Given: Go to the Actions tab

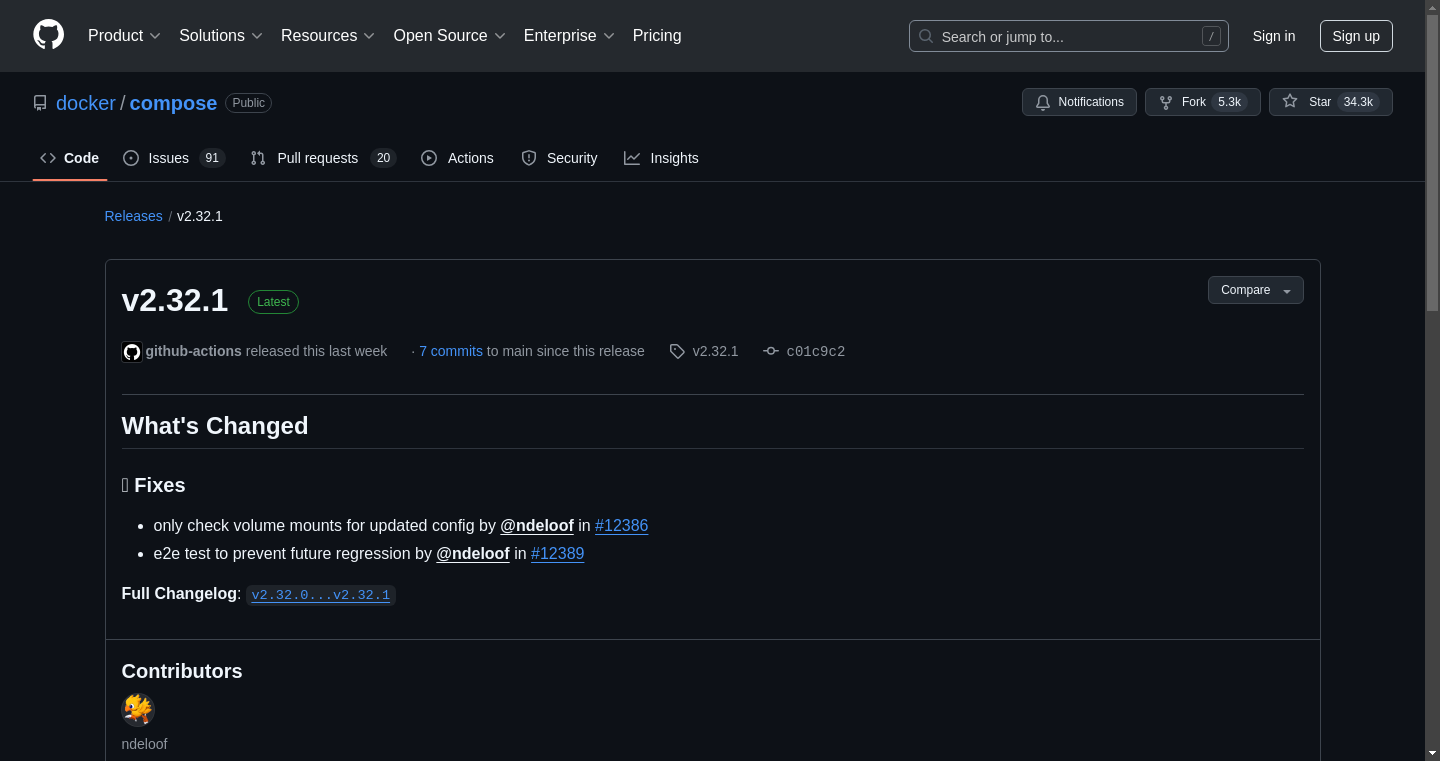Looking at the screenshot, I should (457, 158).
